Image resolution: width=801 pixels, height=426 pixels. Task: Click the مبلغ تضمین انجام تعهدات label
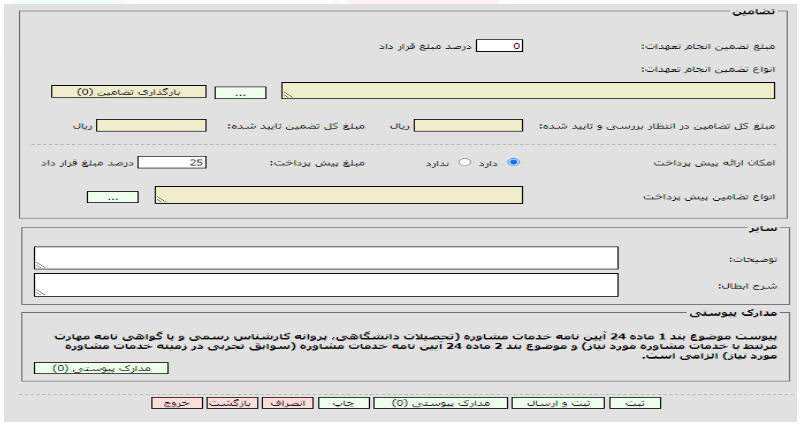pos(708,46)
